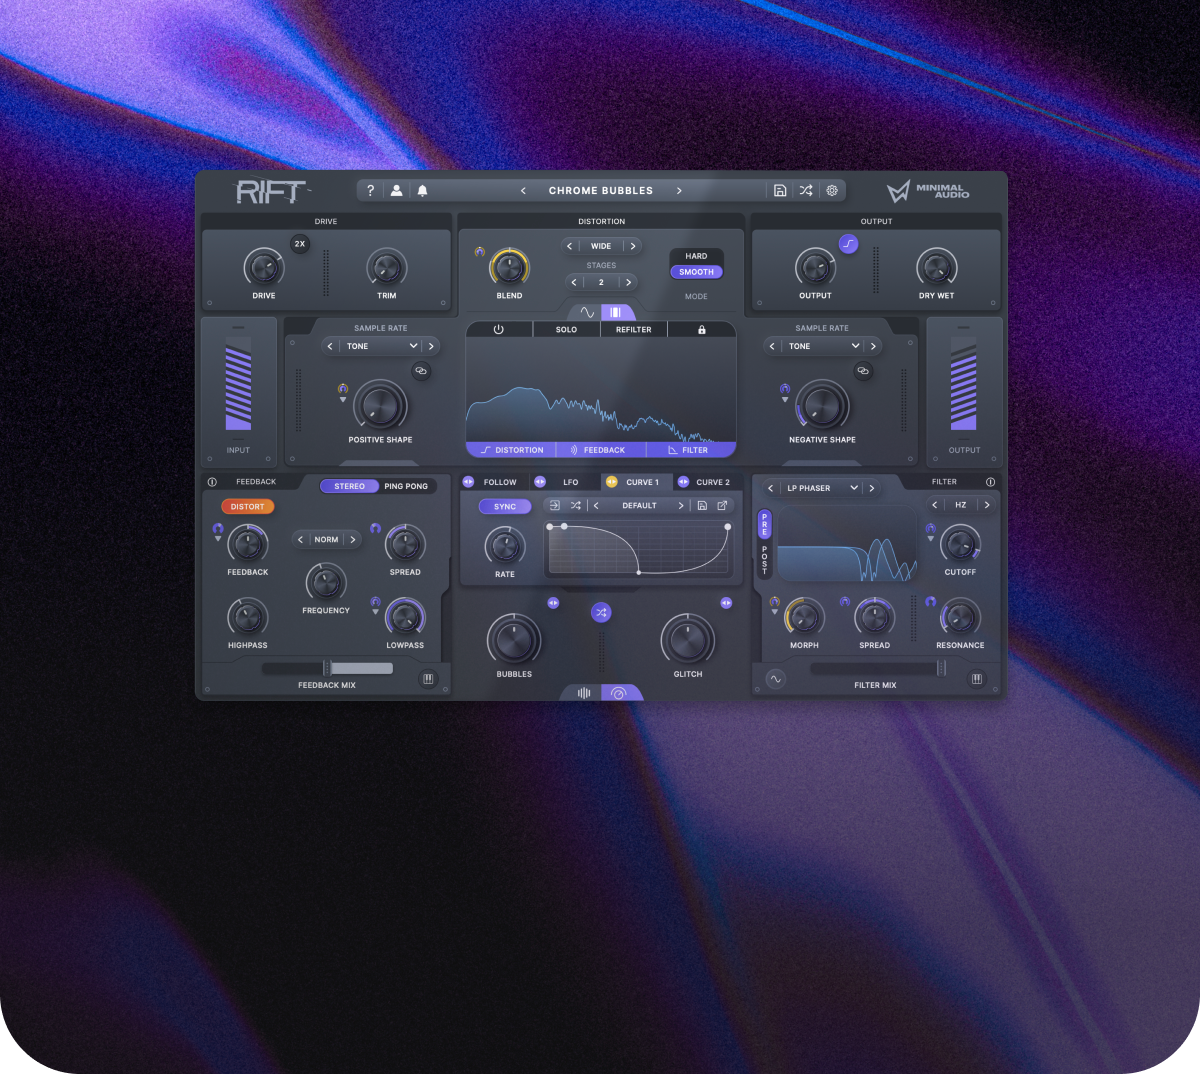Click the Feedback Mix keyboard icon
Viewport: 1200px width, 1074px height.
pyautogui.click(x=428, y=679)
